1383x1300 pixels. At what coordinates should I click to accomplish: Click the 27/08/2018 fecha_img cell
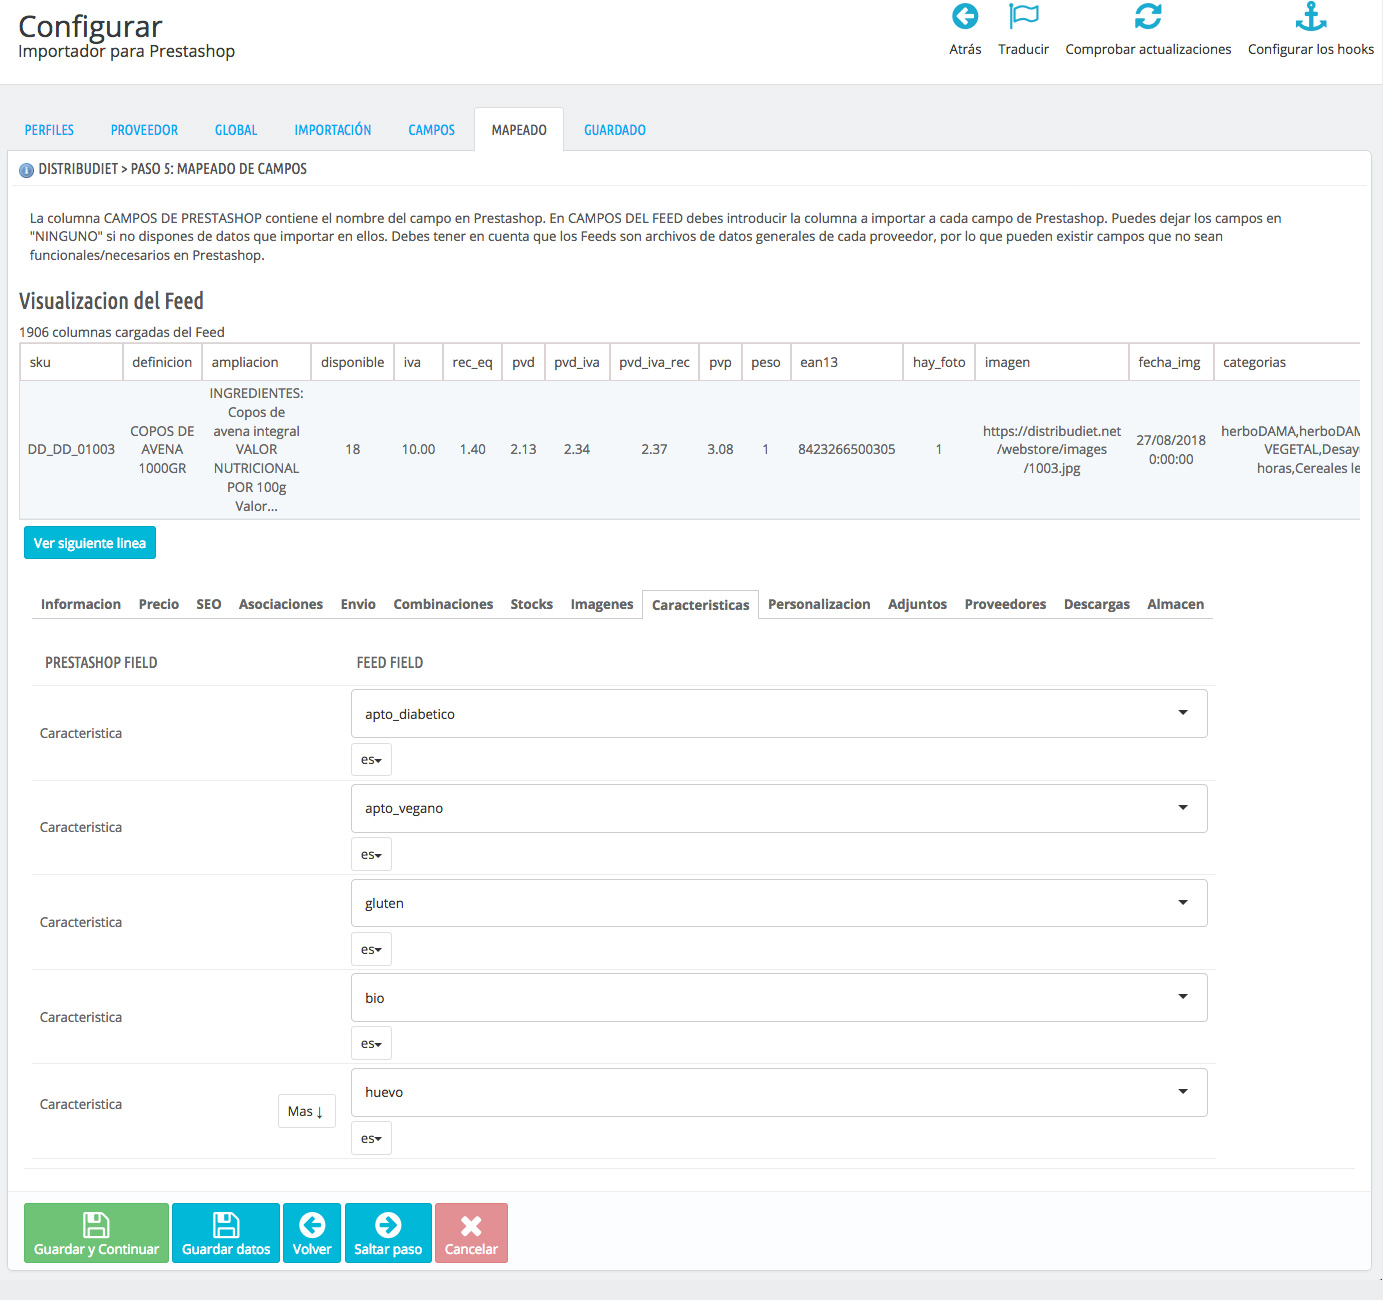[1171, 450]
